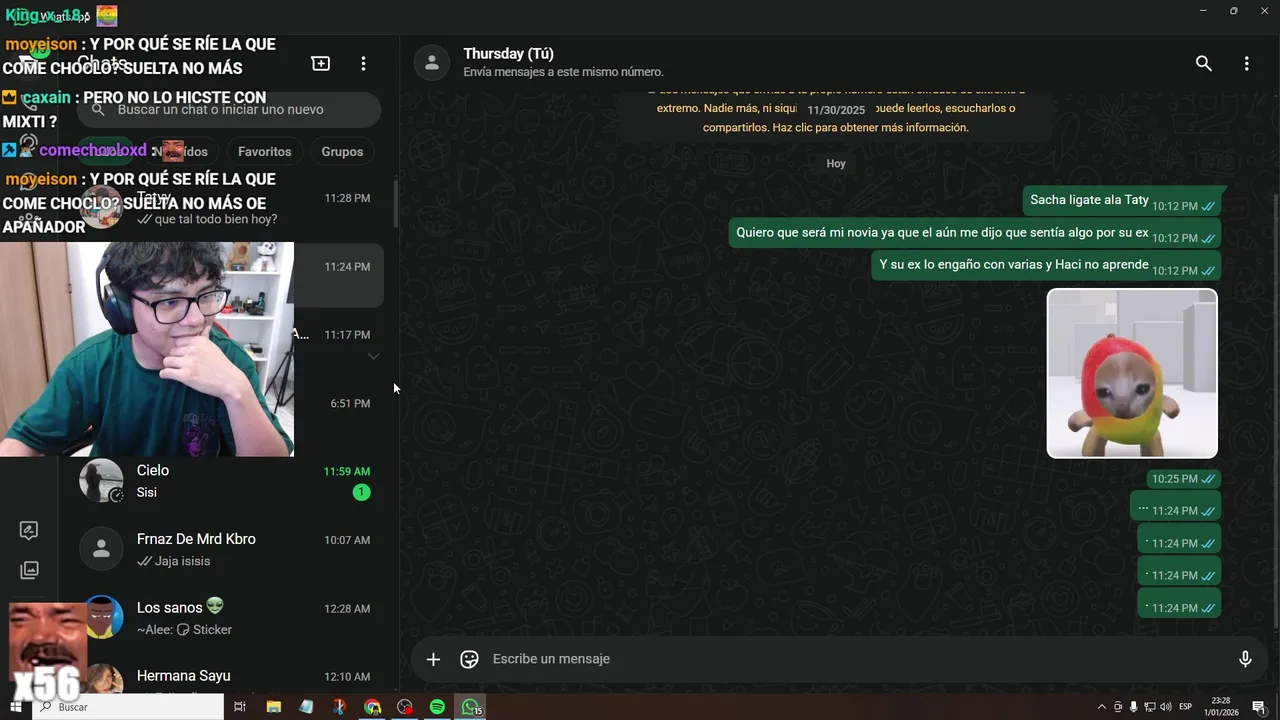Select the Grupos filter tab
This screenshot has width=1280, height=720.
click(342, 151)
